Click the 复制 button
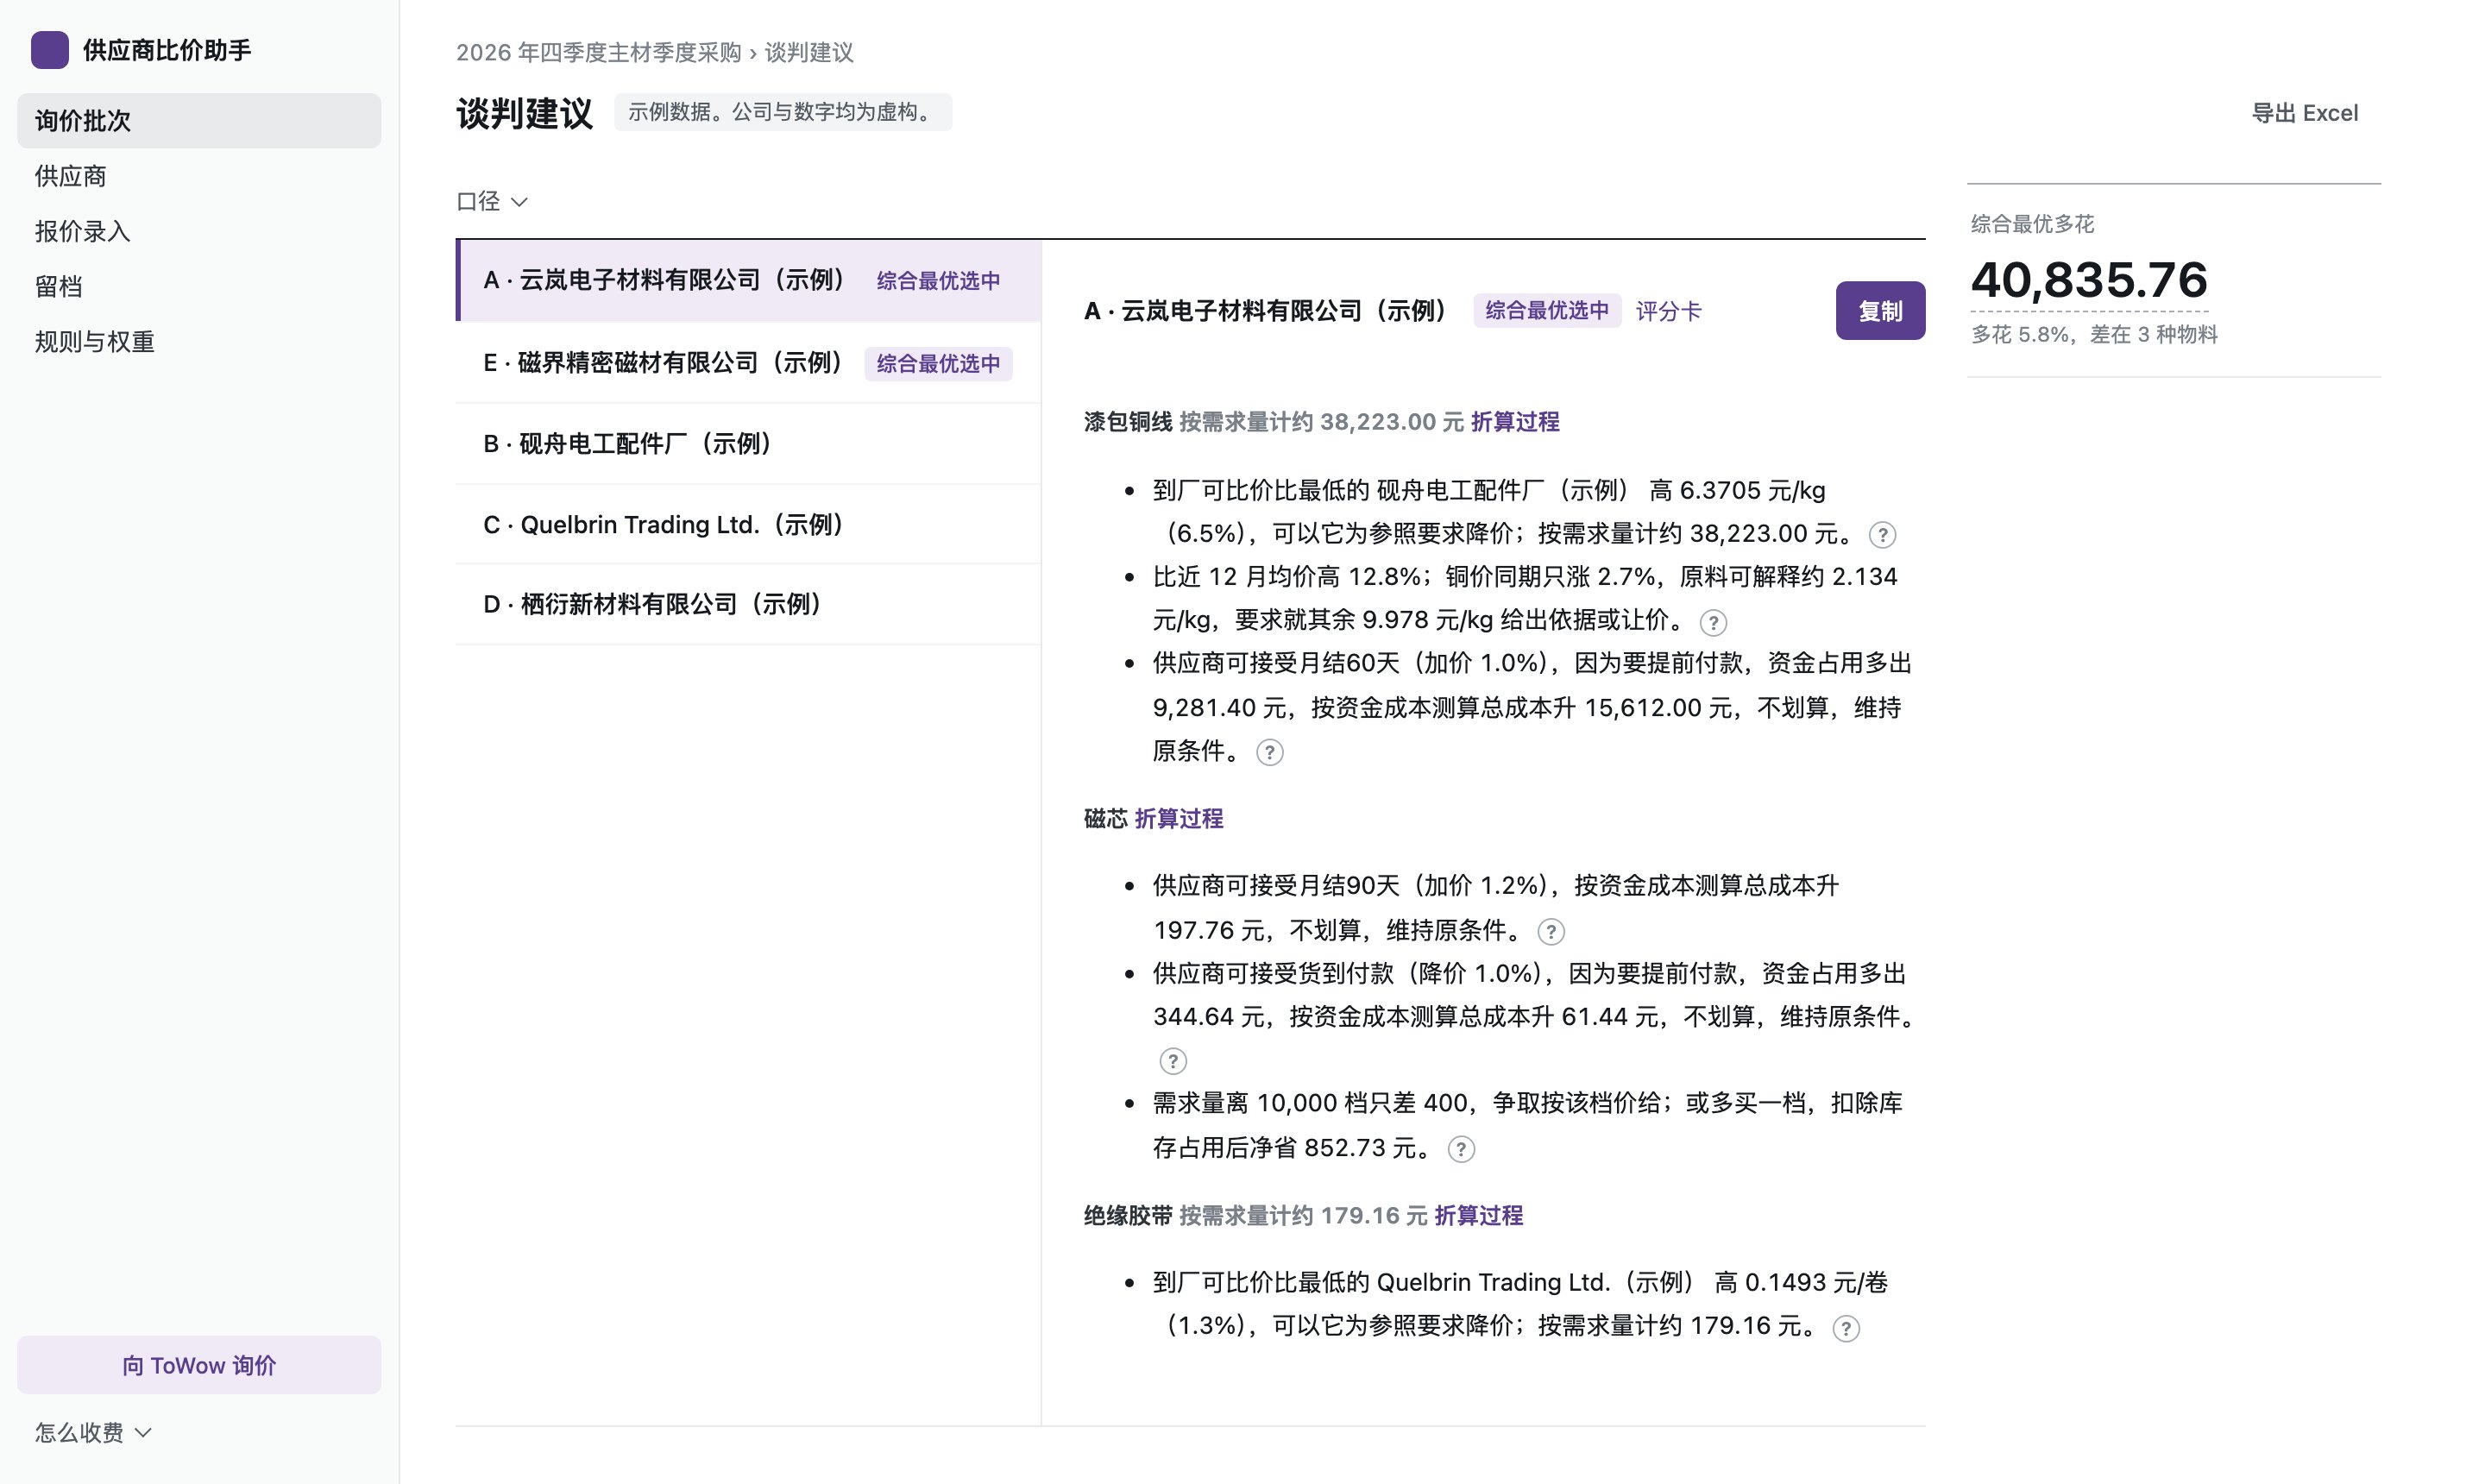 (1879, 311)
